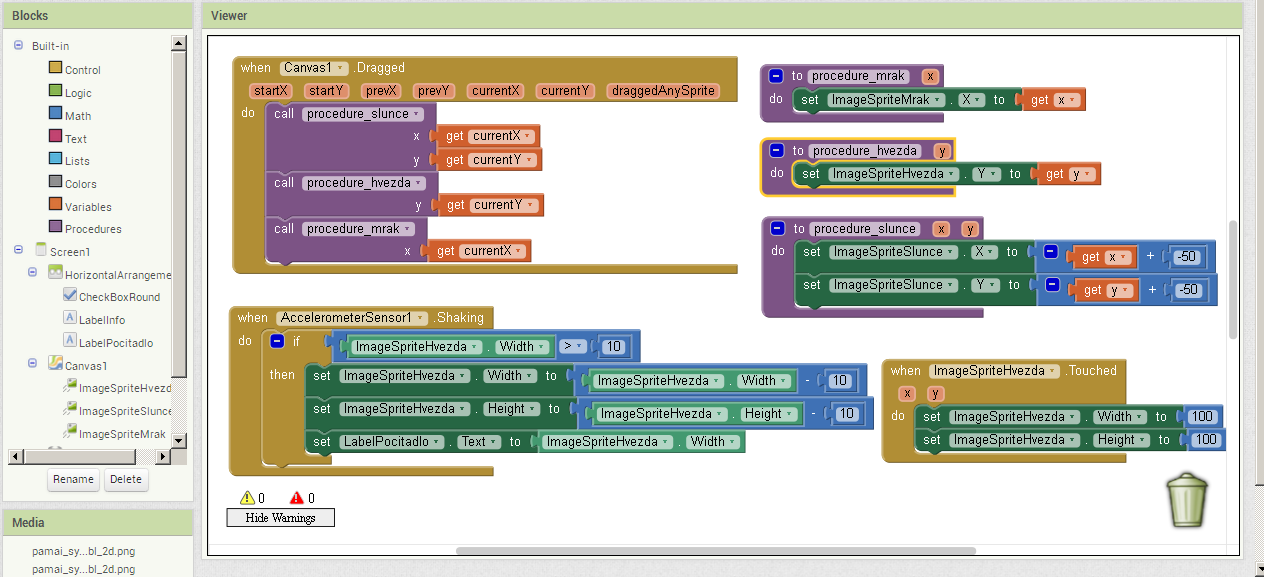Click the Rename button
Image resolution: width=1264 pixels, height=577 pixels.
tap(73, 479)
